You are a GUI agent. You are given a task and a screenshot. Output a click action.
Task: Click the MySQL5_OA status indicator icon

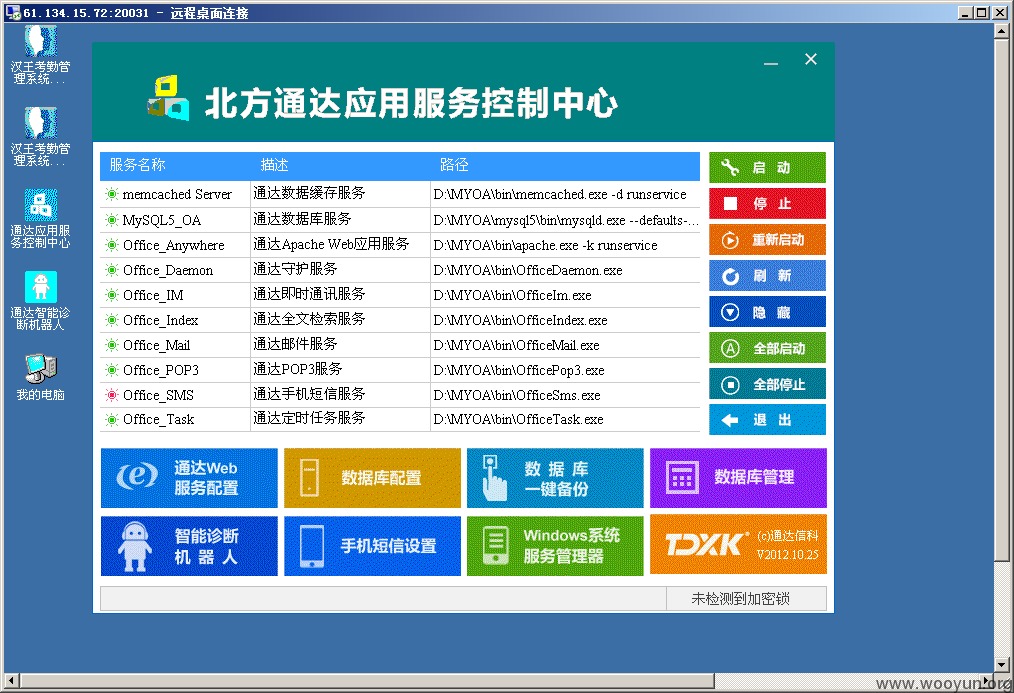coord(112,220)
